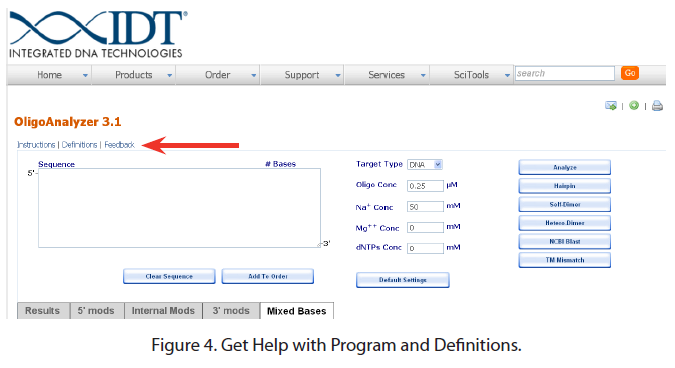675x368 pixels.
Task: Click the Clear Sequence button
Action: click(169, 276)
